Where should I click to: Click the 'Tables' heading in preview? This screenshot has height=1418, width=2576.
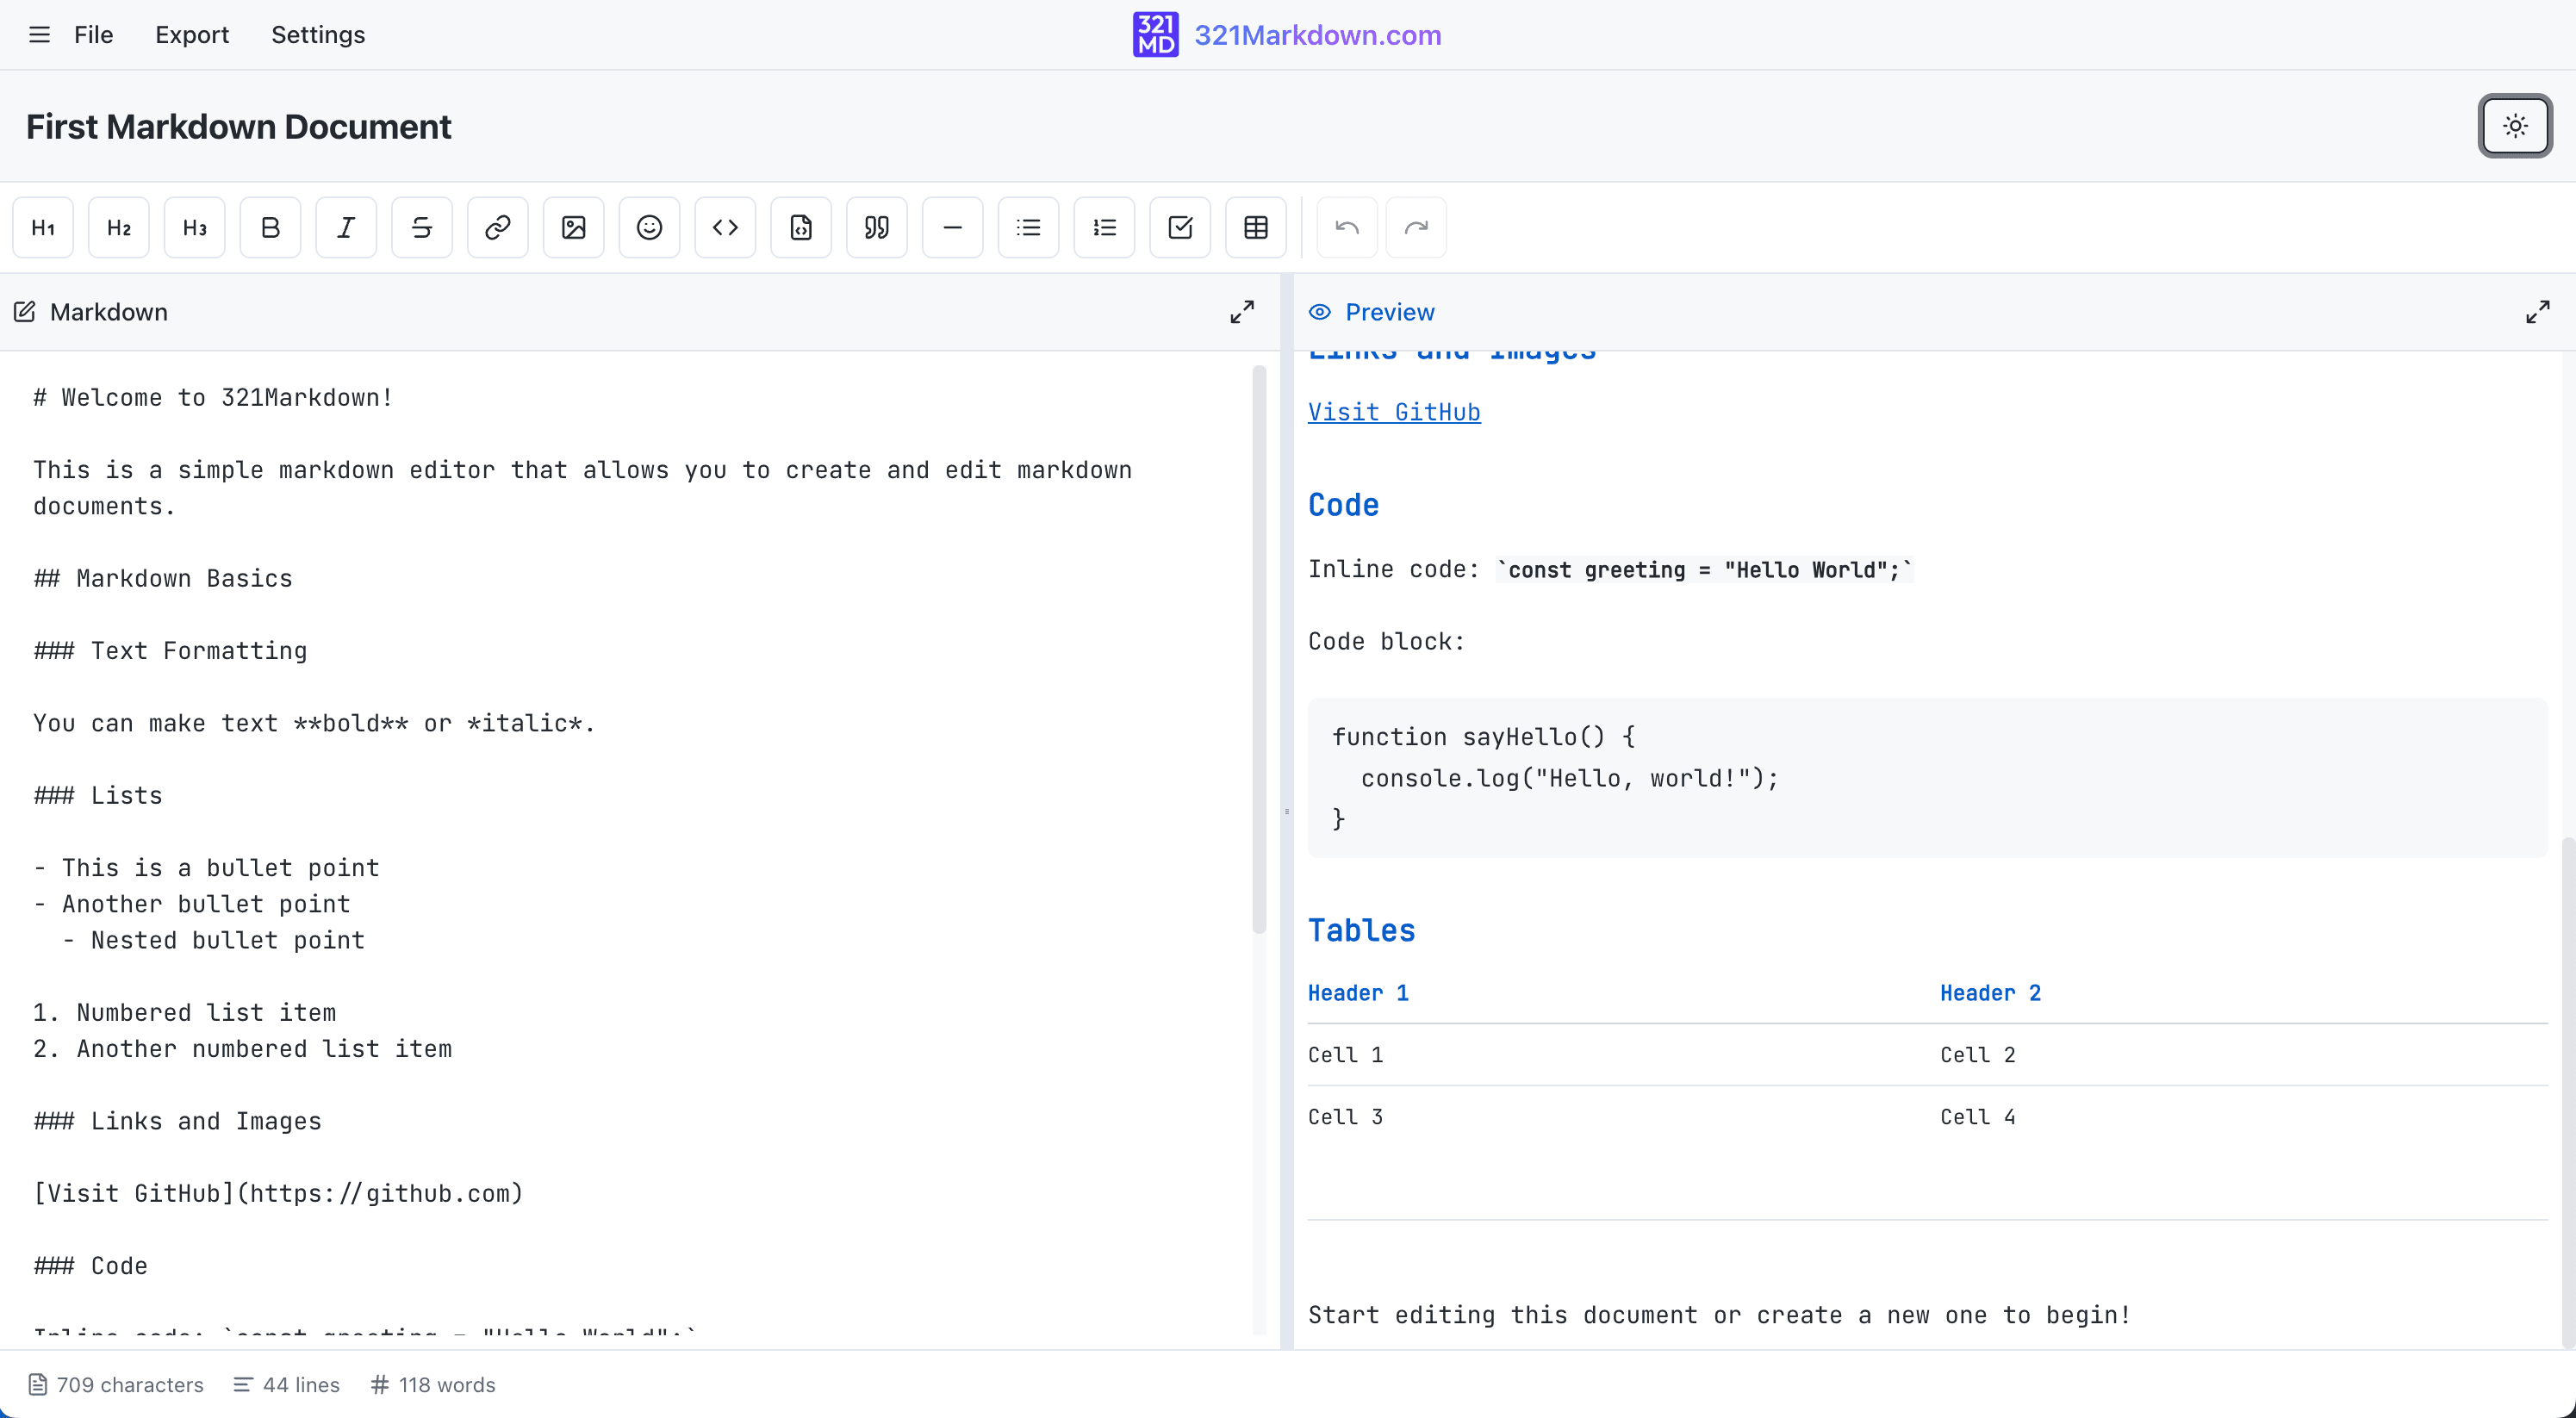(1361, 931)
